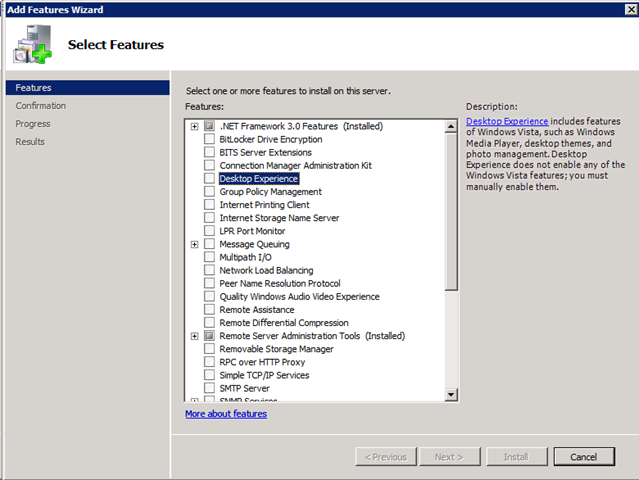Select the Confirmation step in sidebar

41,106
